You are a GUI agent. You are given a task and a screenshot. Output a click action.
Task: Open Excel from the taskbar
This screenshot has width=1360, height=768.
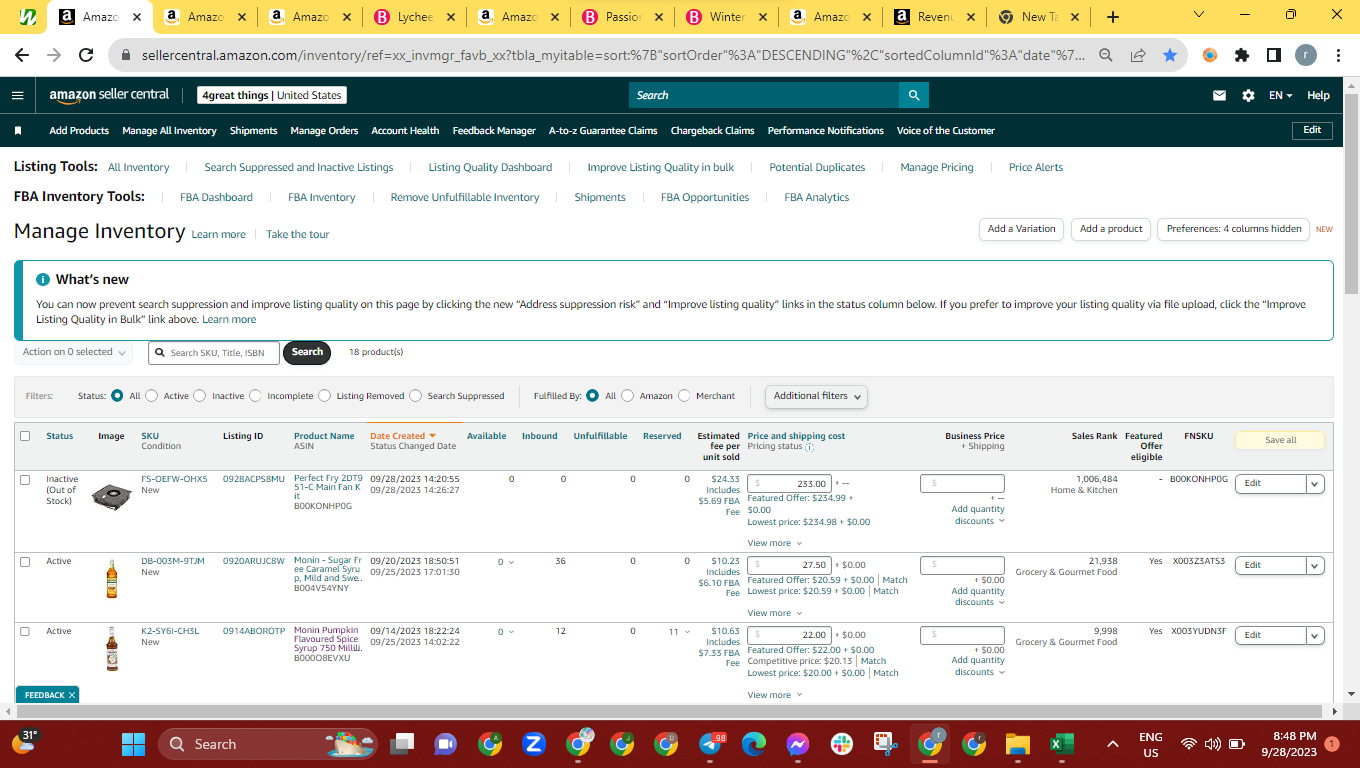(x=1060, y=744)
